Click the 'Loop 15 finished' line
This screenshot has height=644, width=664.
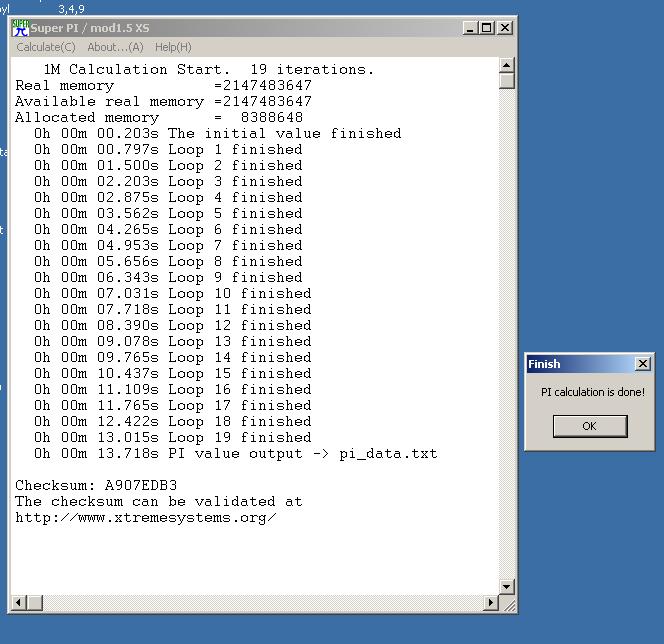coord(173,373)
